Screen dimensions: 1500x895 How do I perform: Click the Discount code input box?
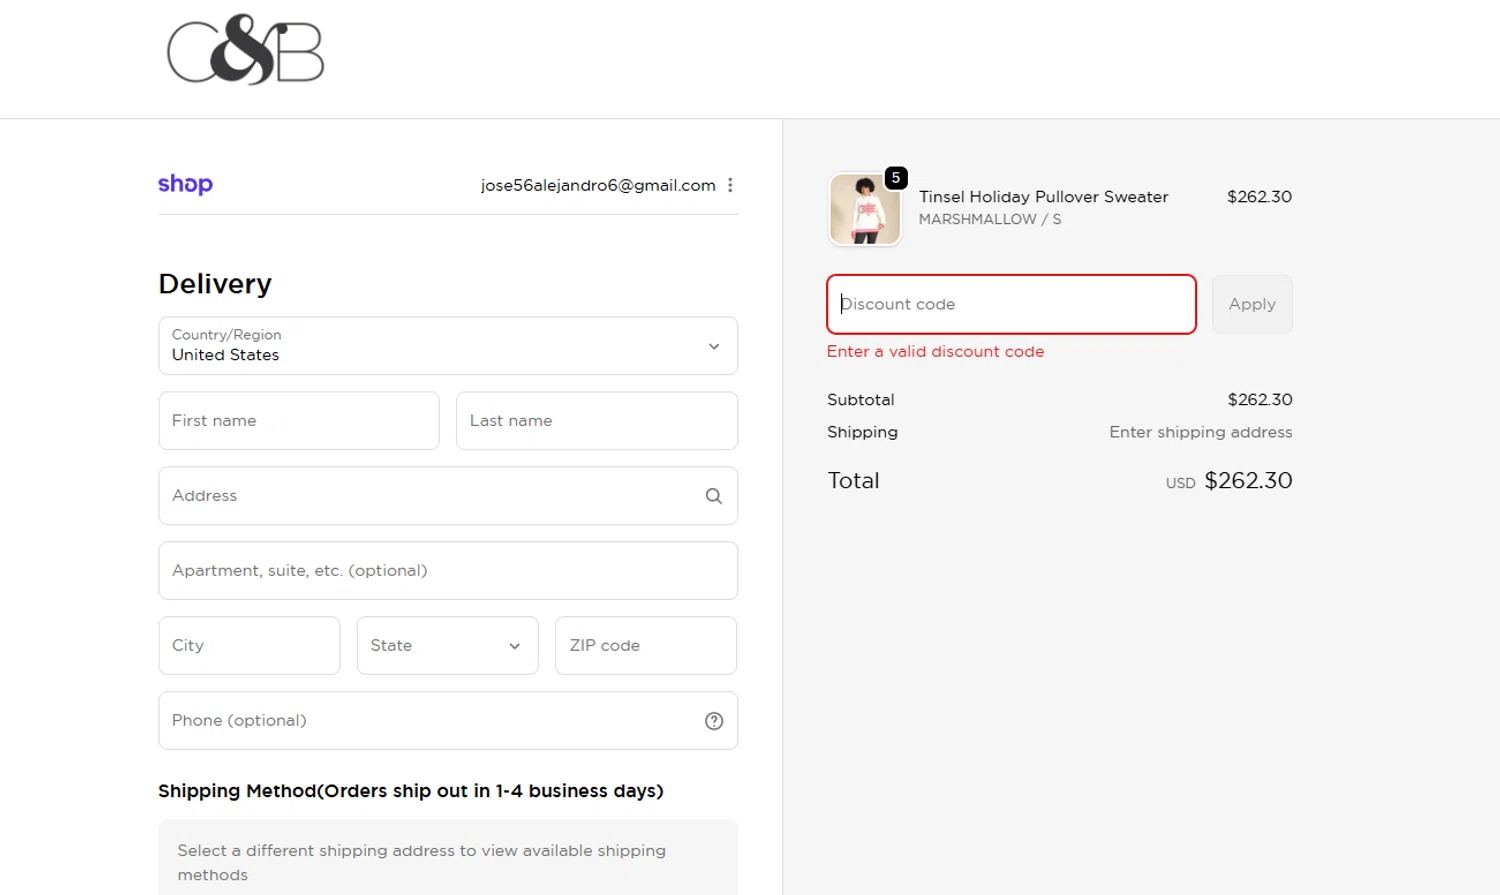point(1010,304)
